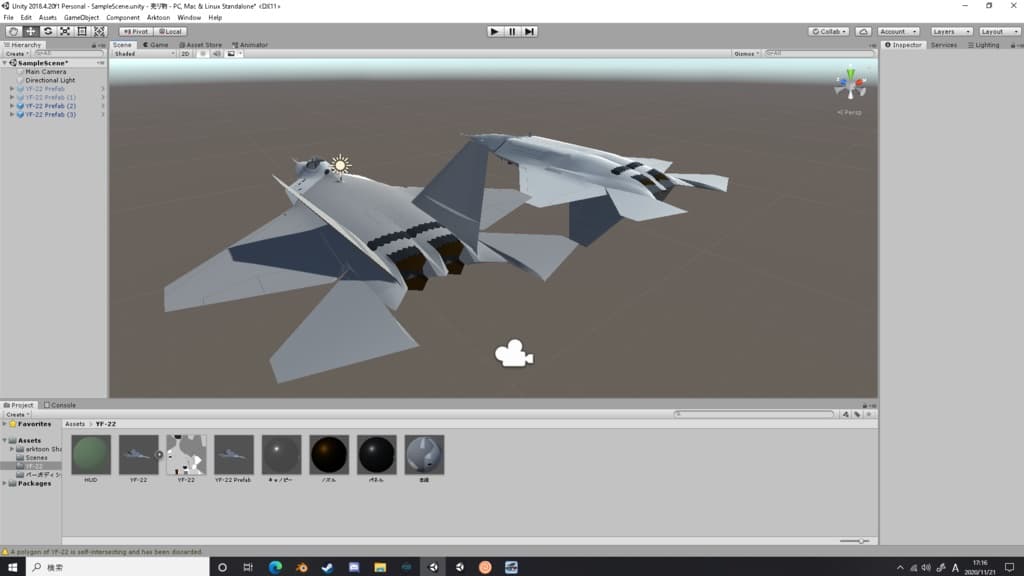Click the scene orientation gizmo
This screenshot has width=1024, height=576.
(x=850, y=84)
